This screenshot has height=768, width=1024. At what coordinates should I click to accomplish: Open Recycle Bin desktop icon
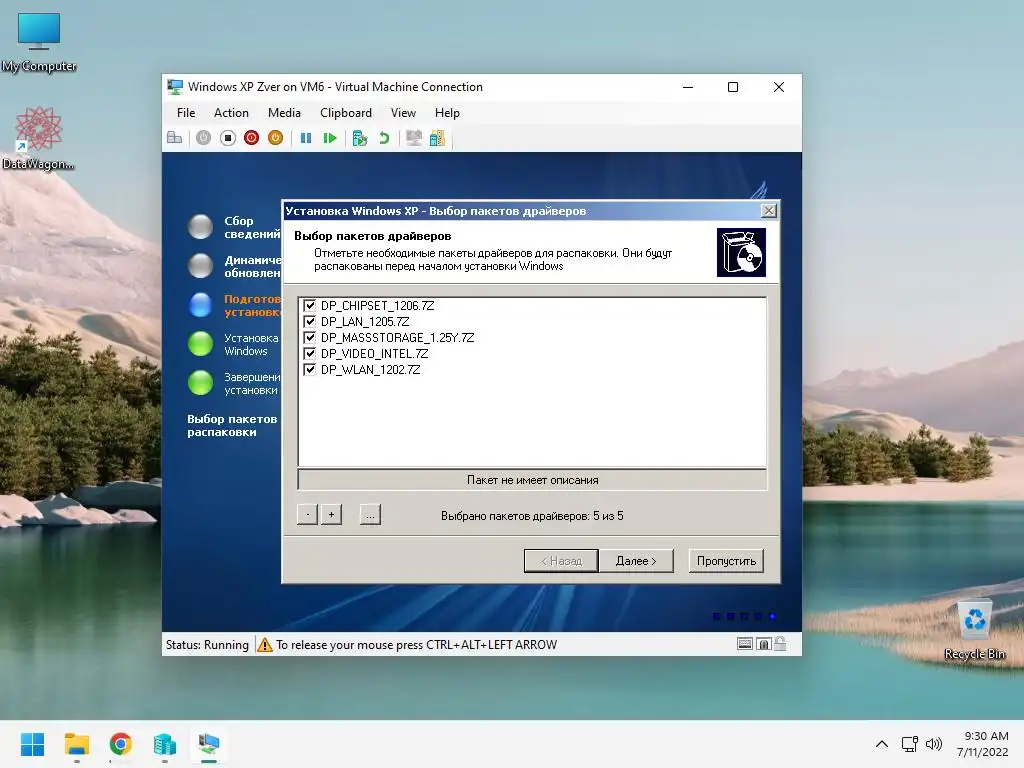(974, 630)
